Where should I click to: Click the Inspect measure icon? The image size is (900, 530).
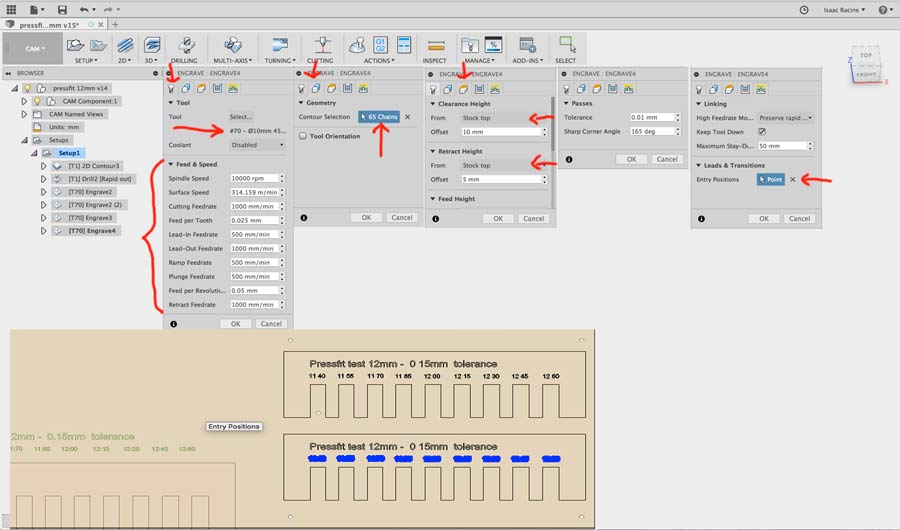436,46
